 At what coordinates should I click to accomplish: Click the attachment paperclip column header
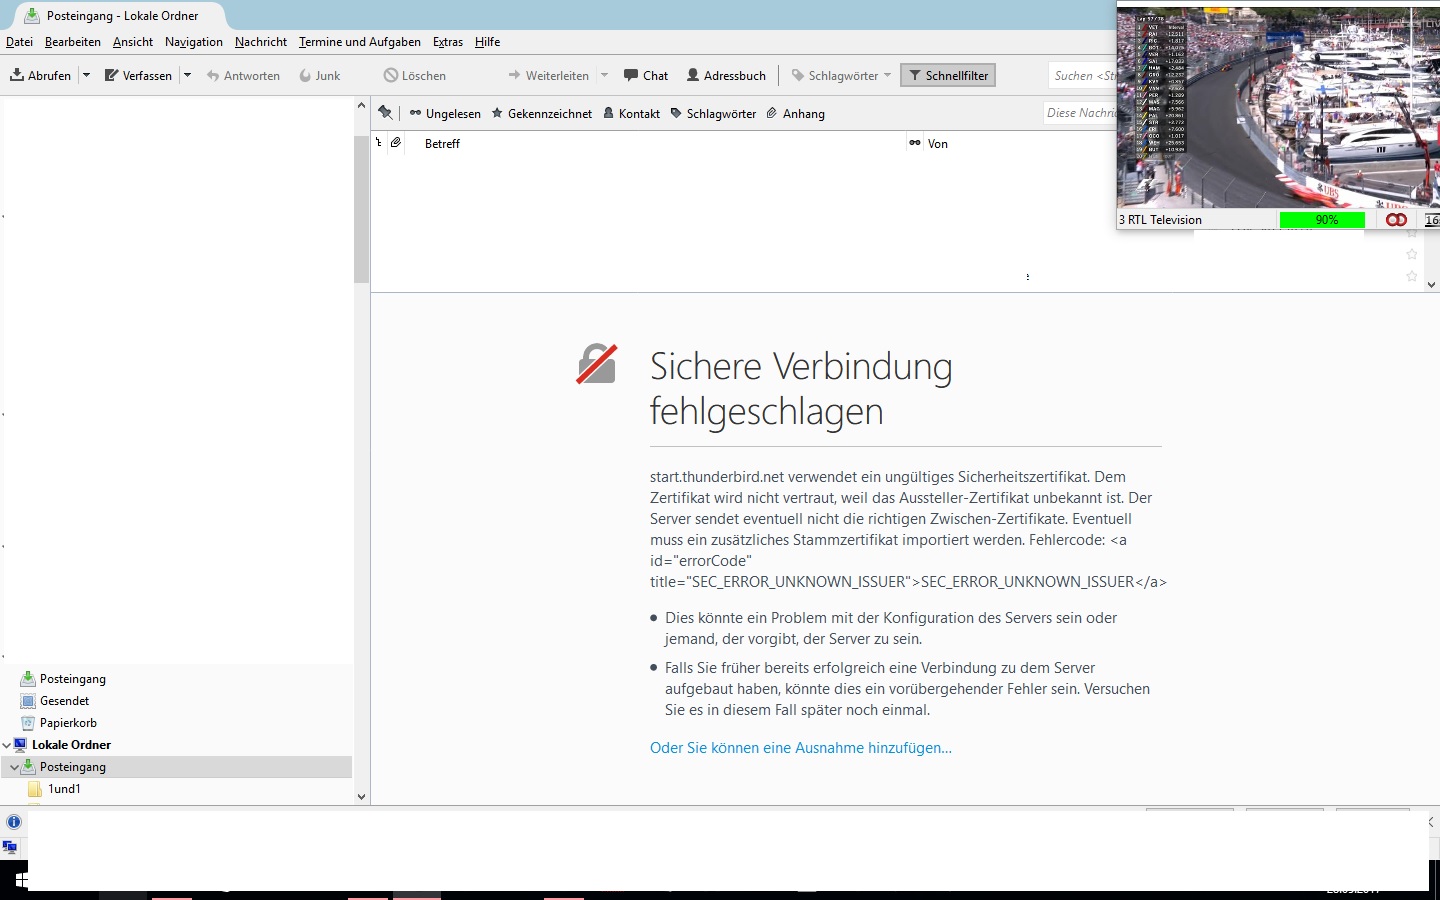coord(396,143)
